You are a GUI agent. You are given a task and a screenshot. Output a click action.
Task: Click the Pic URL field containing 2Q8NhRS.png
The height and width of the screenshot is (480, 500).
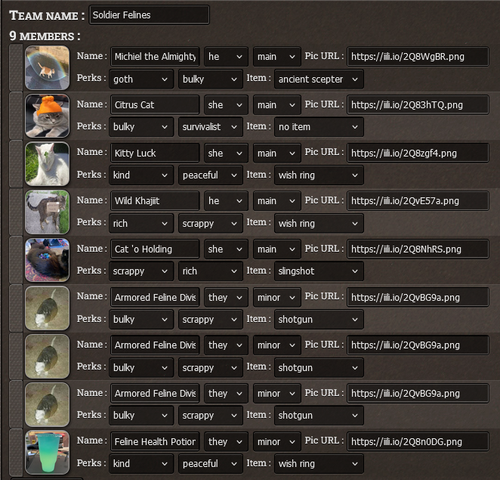click(x=418, y=249)
